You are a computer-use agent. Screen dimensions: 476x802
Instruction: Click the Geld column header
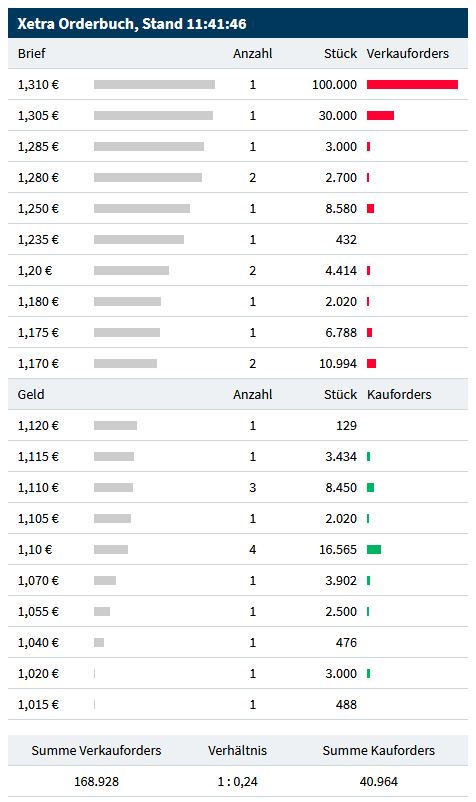point(31,394)
